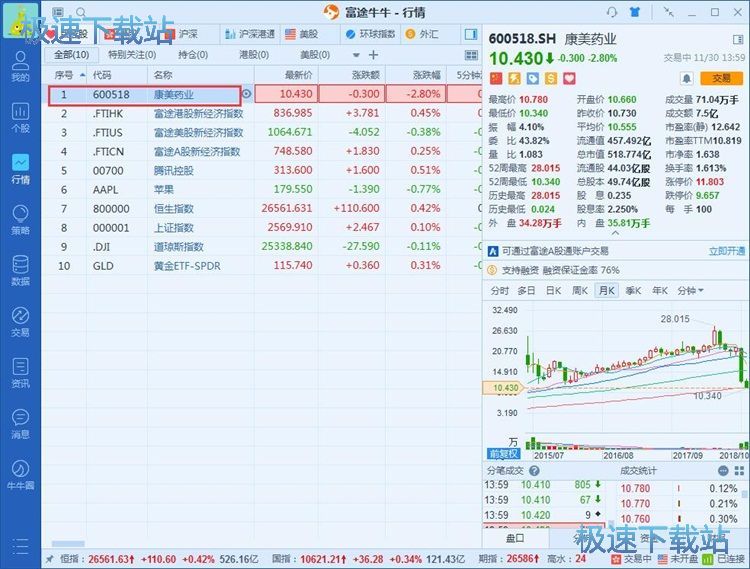Open the skin theme shirt icon
750x569 pixels.
coord(635,12)
